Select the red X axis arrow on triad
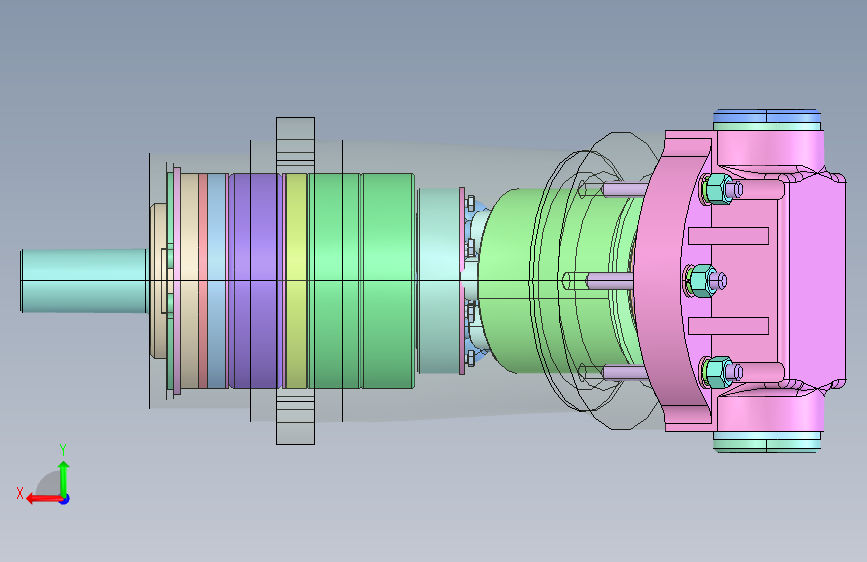 click(x=44, y=499)
